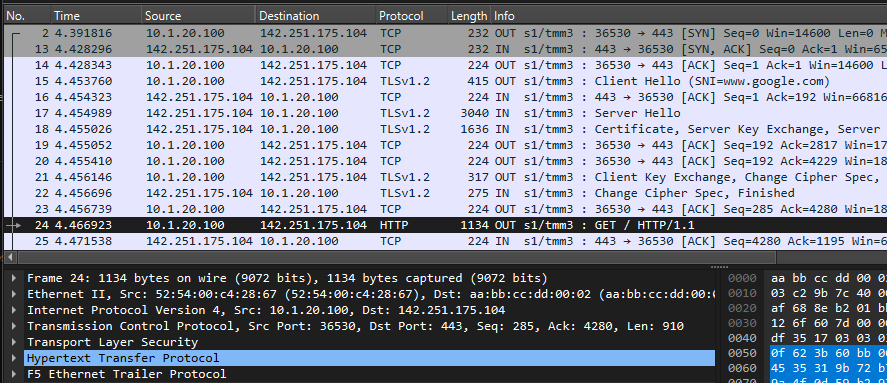Sort by the Time column header
This screenshot has height=383, width=887.
[x=96, y=16]
